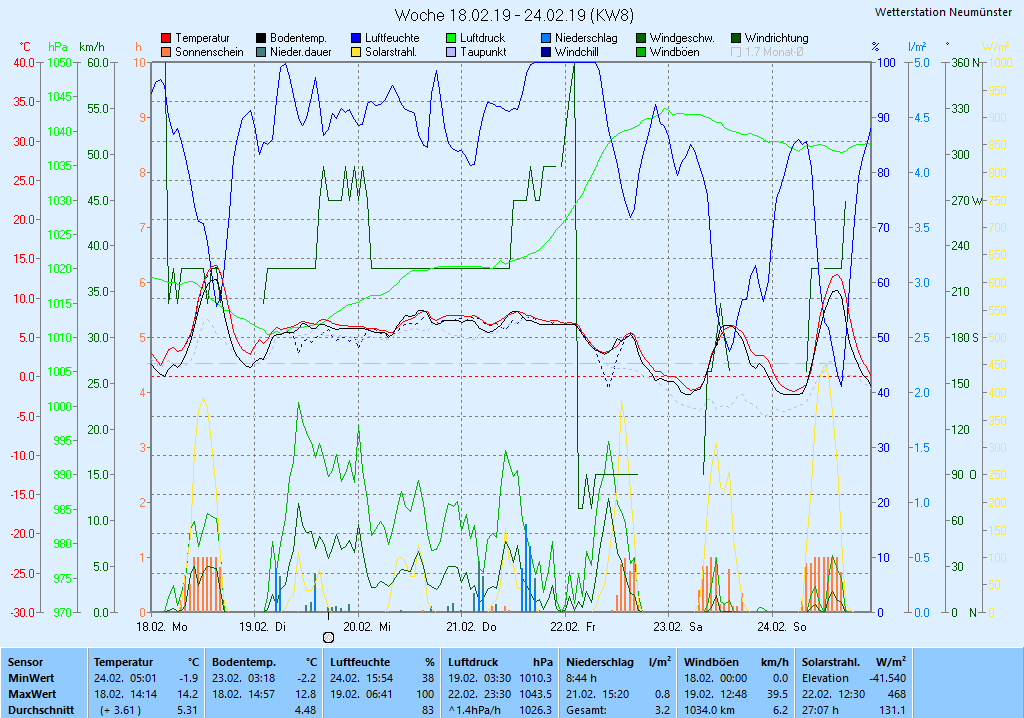1024x718 pixels.
Task: Click the 'MinWert' row label
Action: point(31,678)
